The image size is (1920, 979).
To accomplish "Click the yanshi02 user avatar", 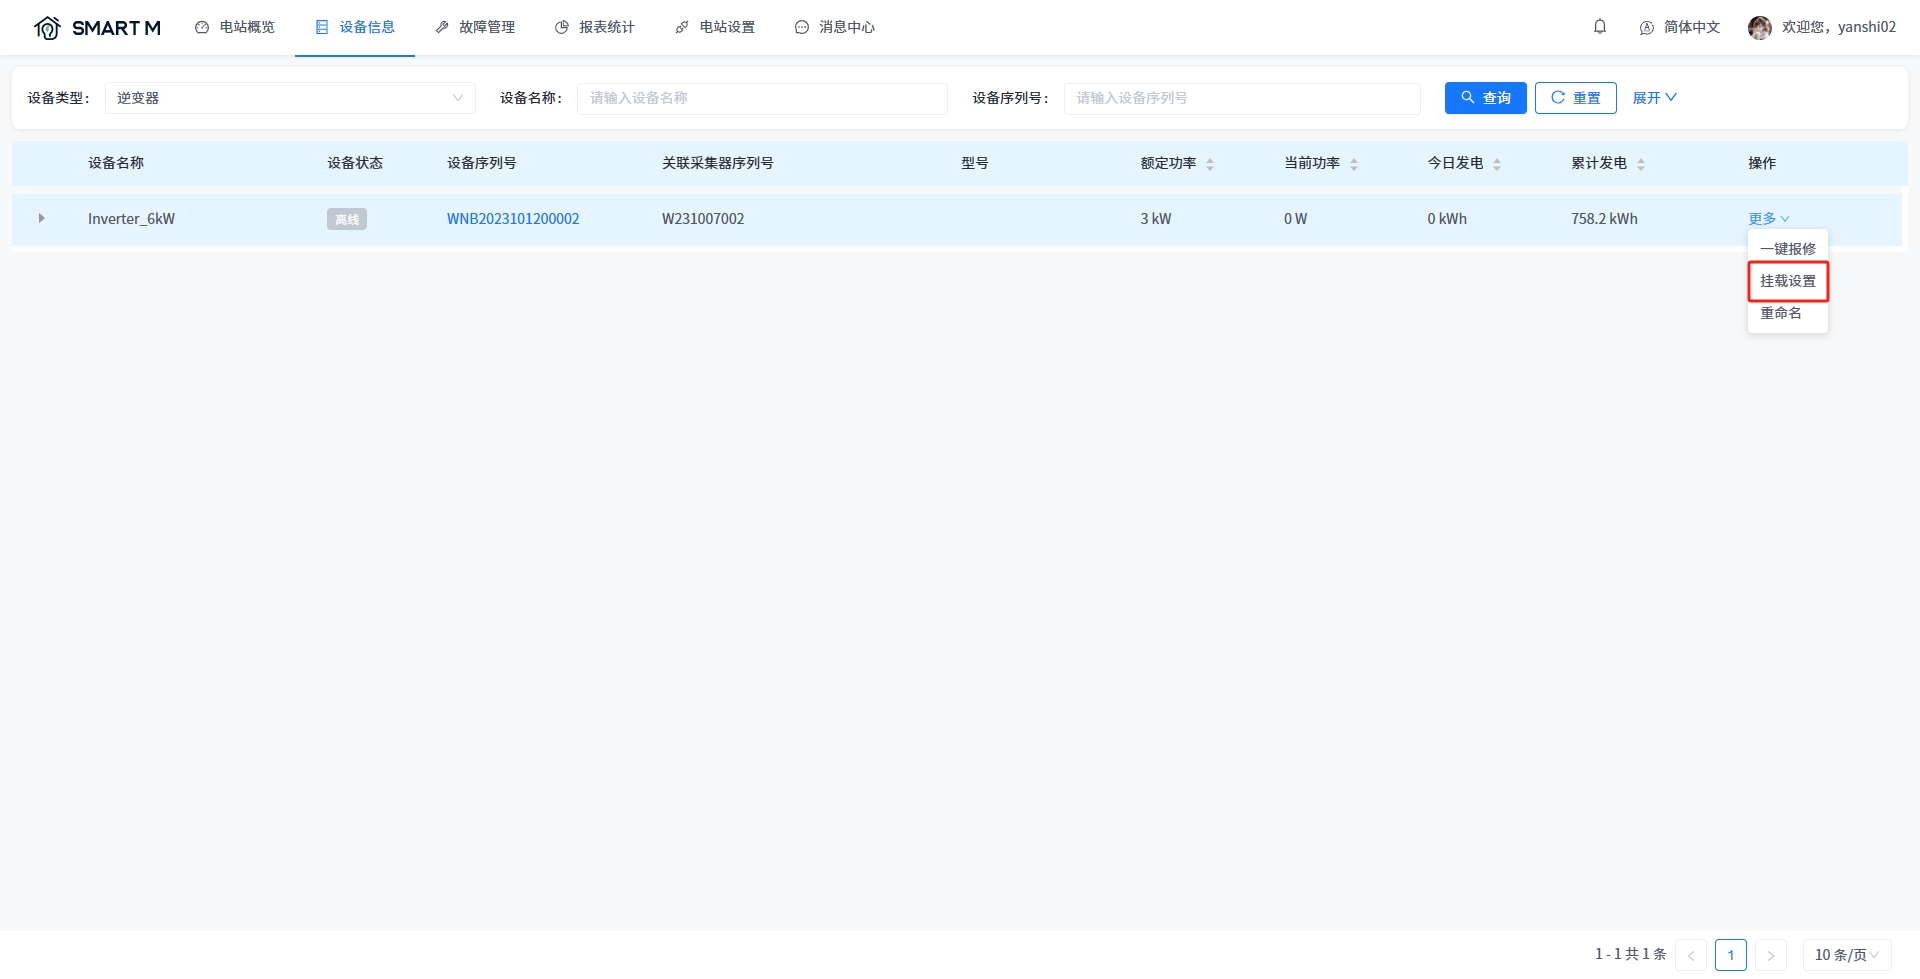I will 1760,27.
